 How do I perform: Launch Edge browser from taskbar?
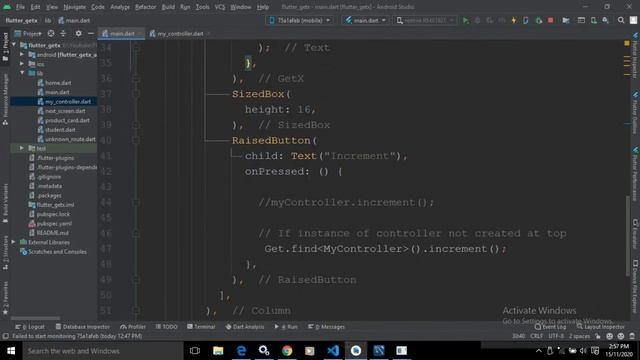241,351
